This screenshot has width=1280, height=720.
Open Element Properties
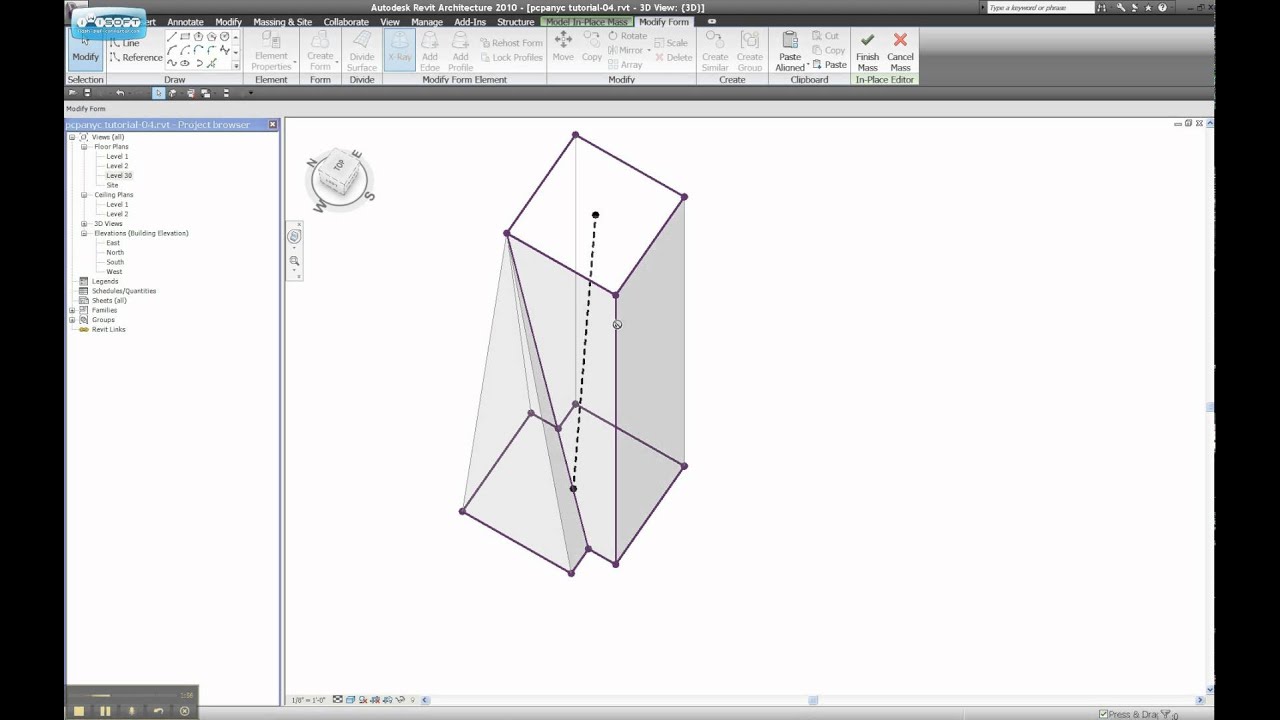(x=271, y=50)
